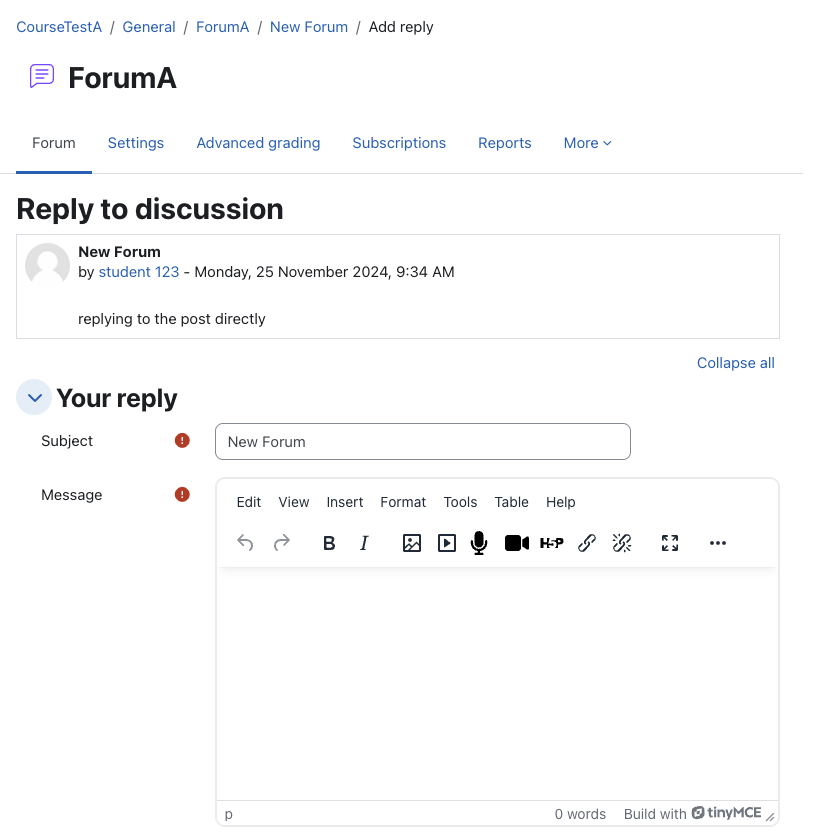Toggle italic formatting in message editor
The width and height of the screenshot is (818, 838).
coord(364,543)
